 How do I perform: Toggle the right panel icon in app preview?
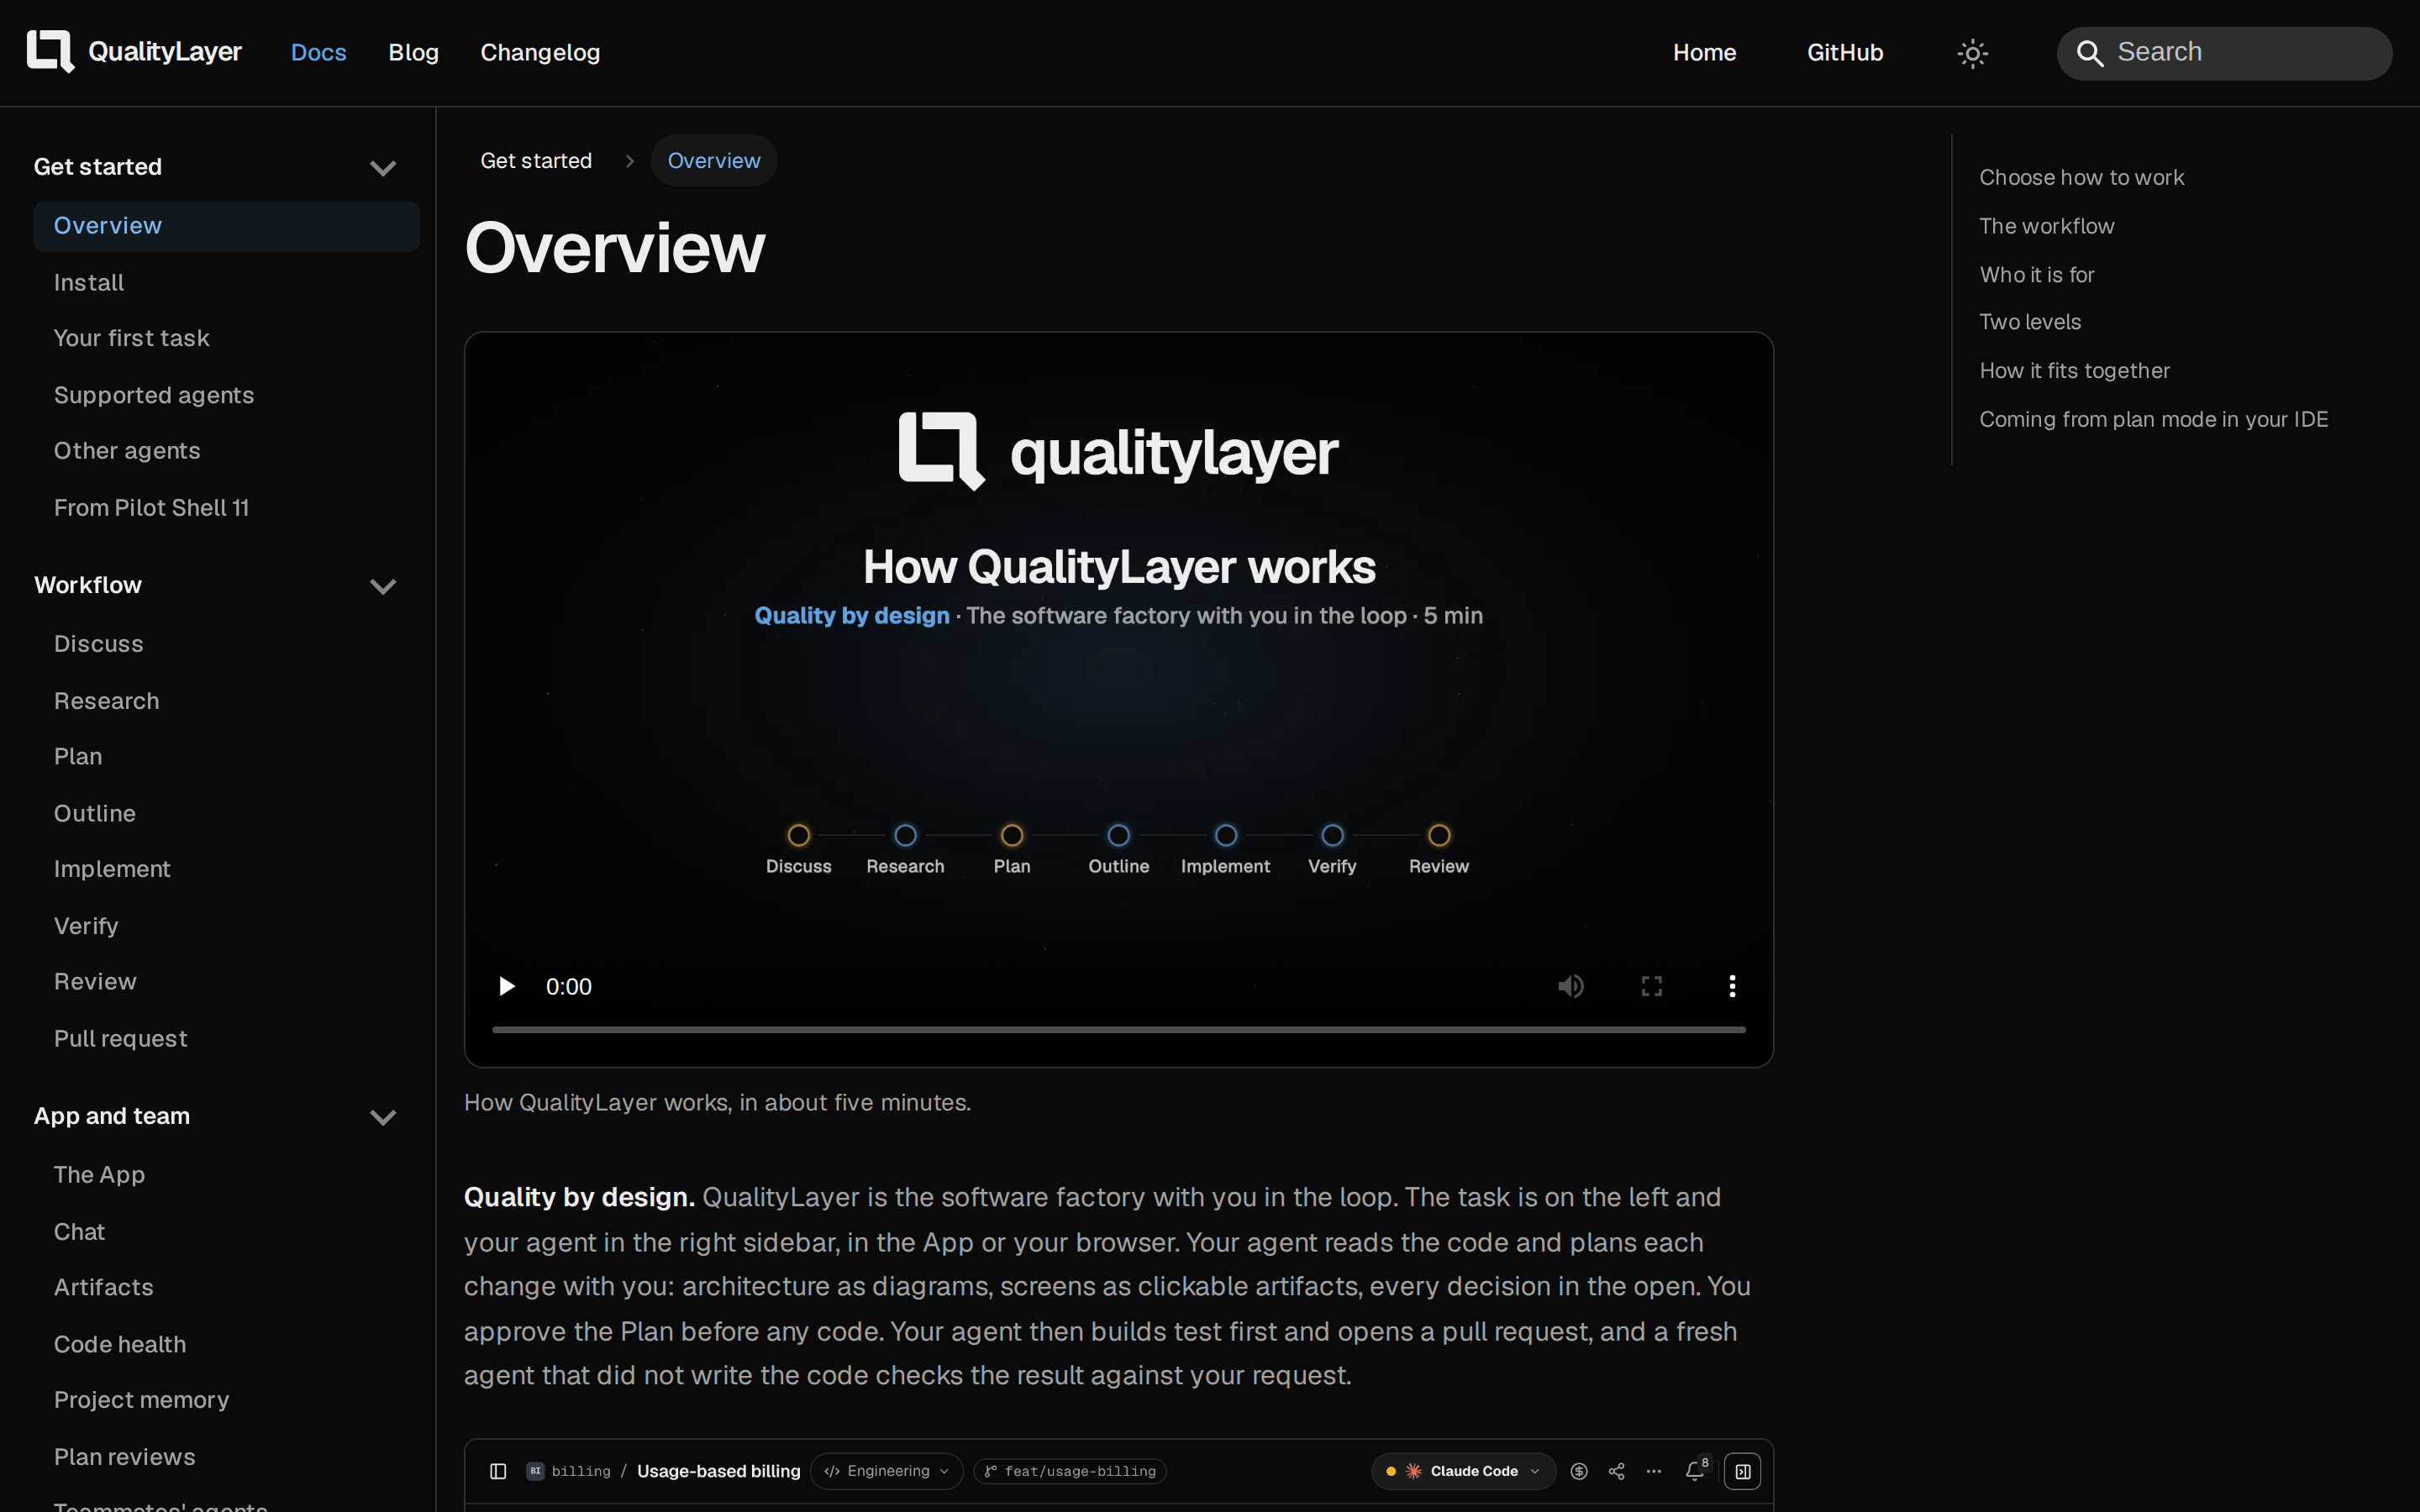click(1743, 1471)
